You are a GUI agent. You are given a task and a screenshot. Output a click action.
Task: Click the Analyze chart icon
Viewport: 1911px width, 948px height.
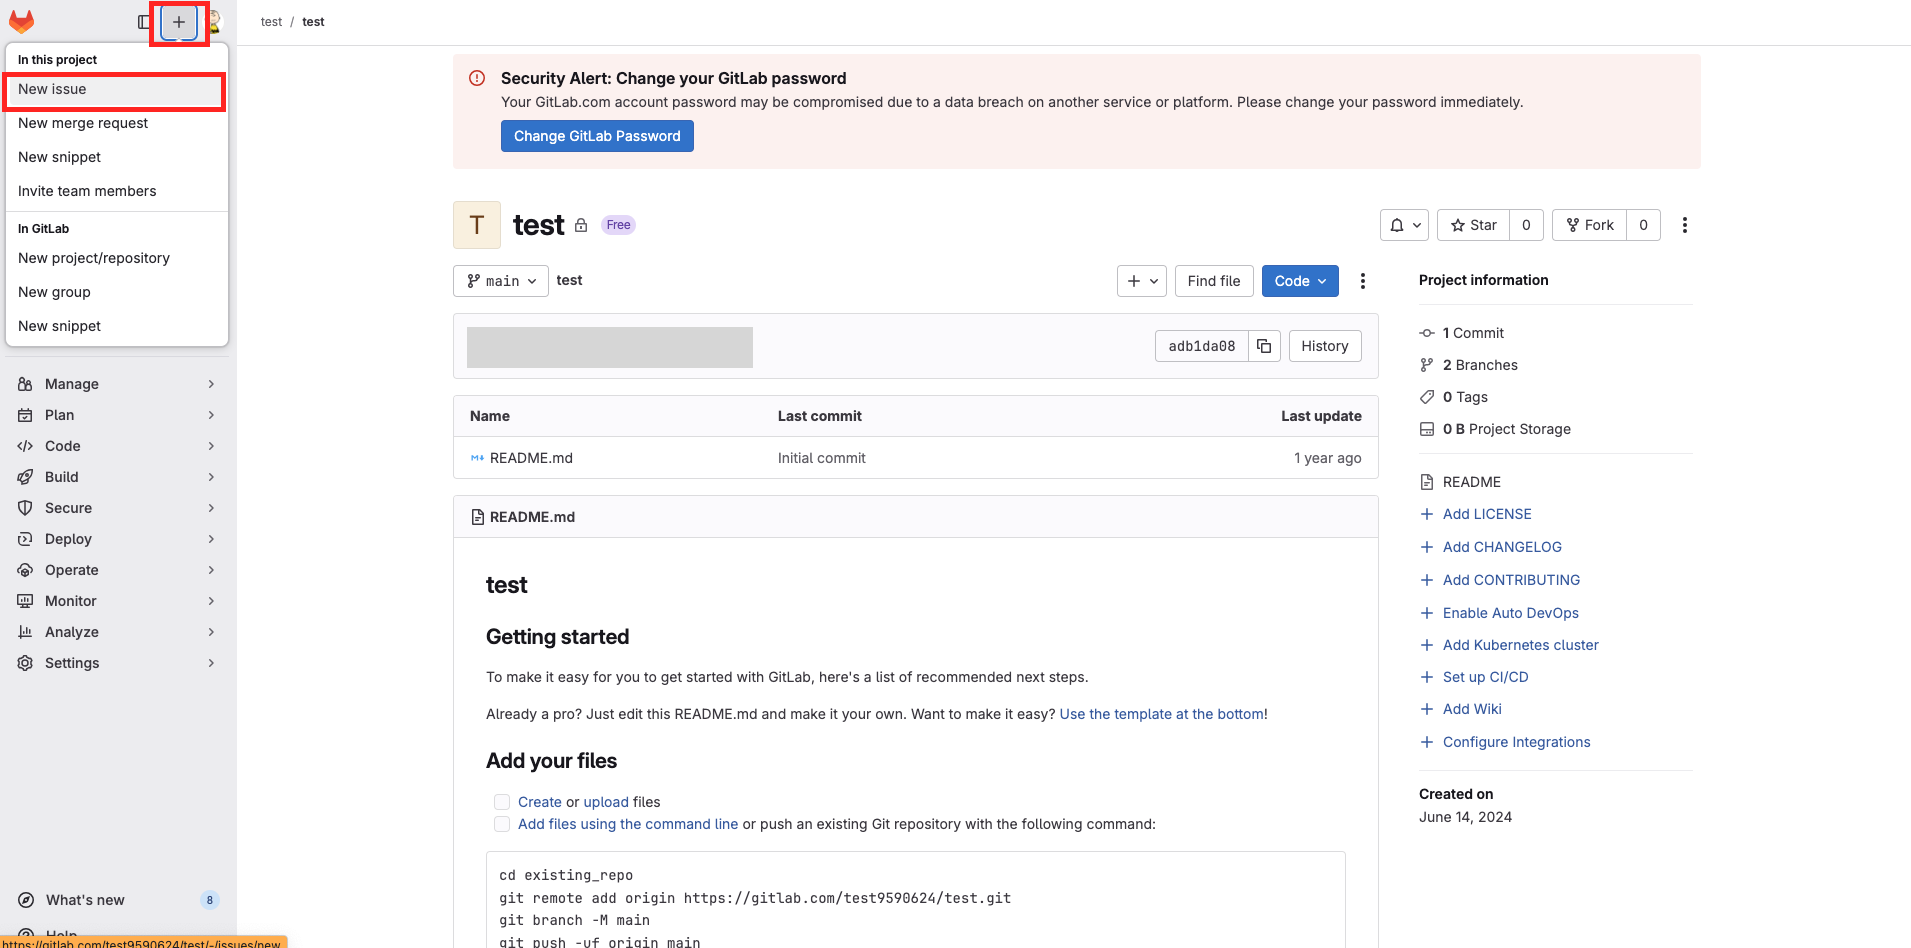[x=25, y=632]
